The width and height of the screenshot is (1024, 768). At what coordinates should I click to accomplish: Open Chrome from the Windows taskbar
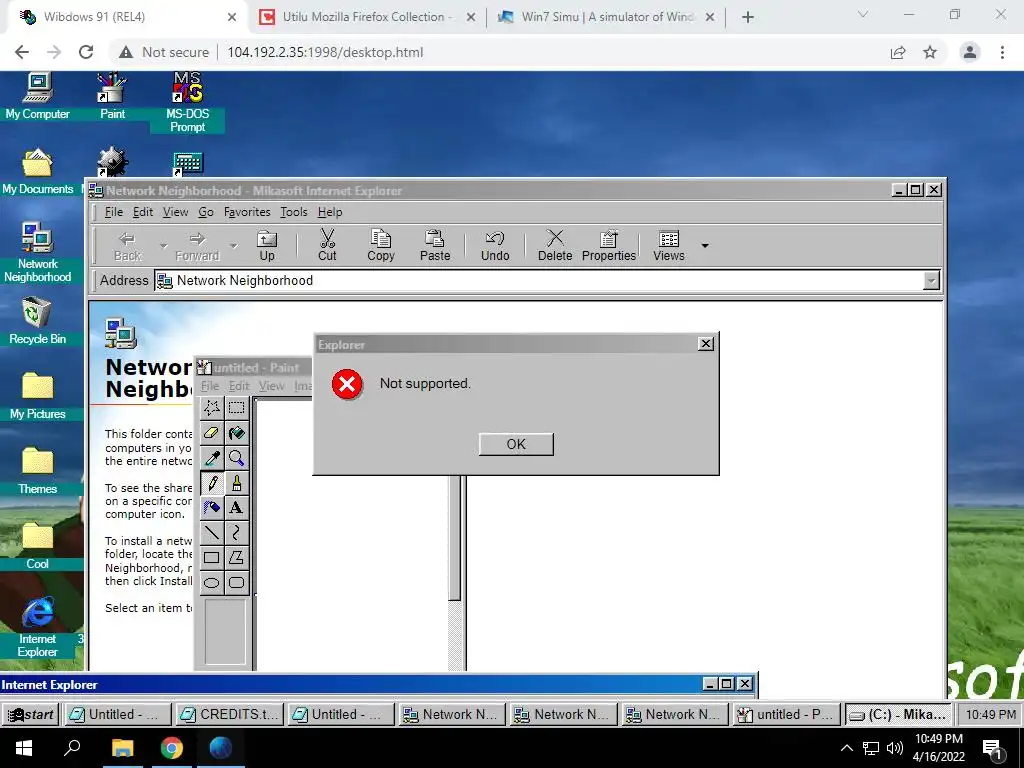(x=171, y=748)
